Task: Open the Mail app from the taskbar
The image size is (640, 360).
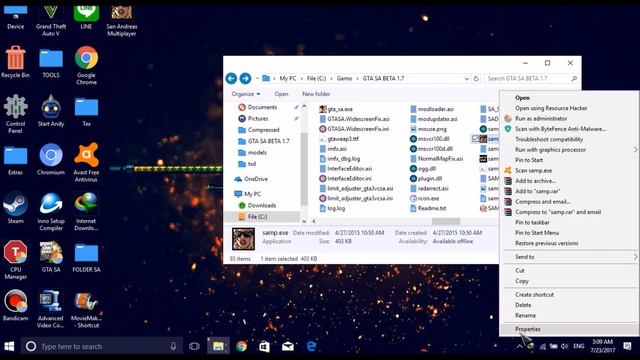Action: tap(288, 347)
